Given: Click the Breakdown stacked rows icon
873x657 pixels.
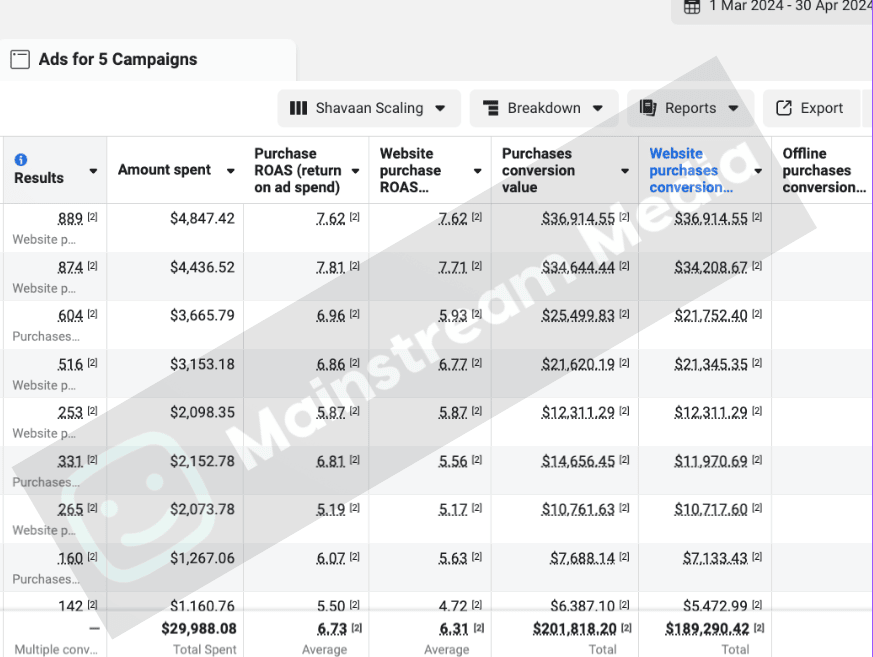Looking at the screenshot, I should 490,108.
